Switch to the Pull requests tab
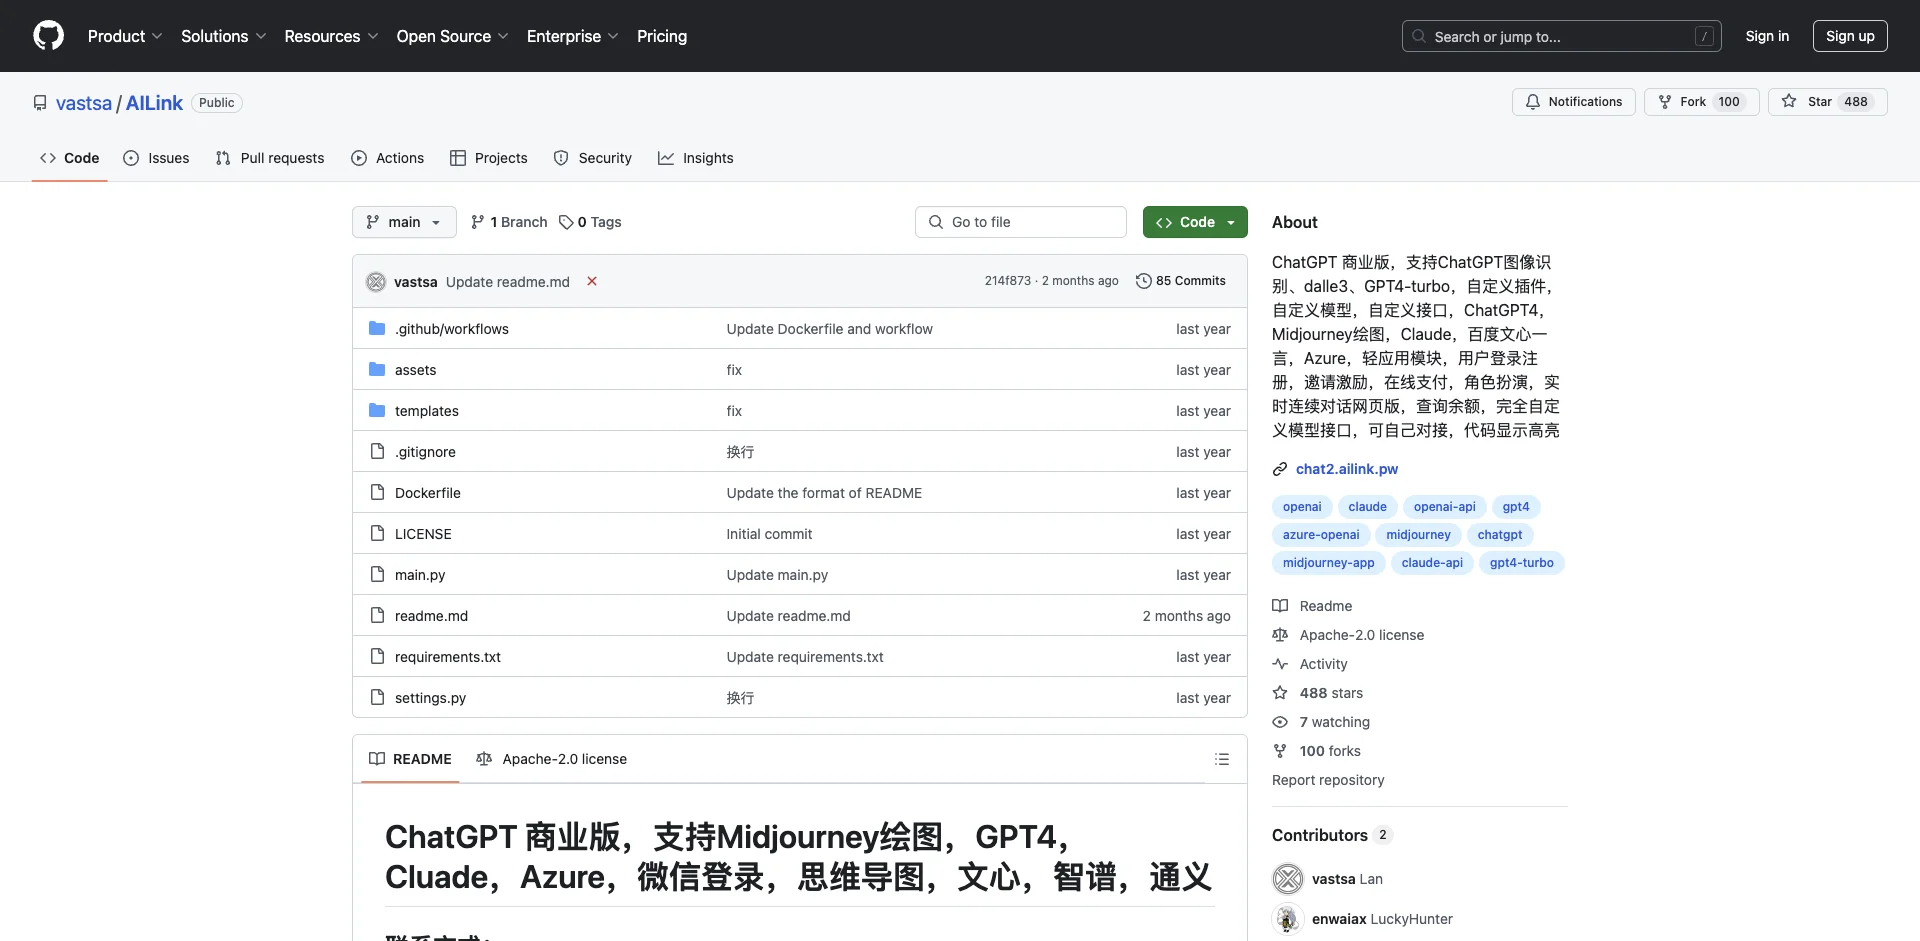The width and height of the screenshot is (1920, 941). [x=270, y=158]
